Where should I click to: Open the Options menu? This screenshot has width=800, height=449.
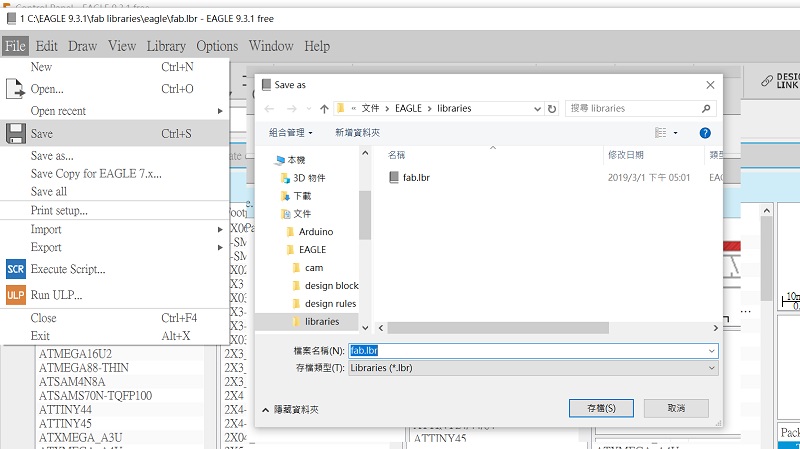(217, 46)
